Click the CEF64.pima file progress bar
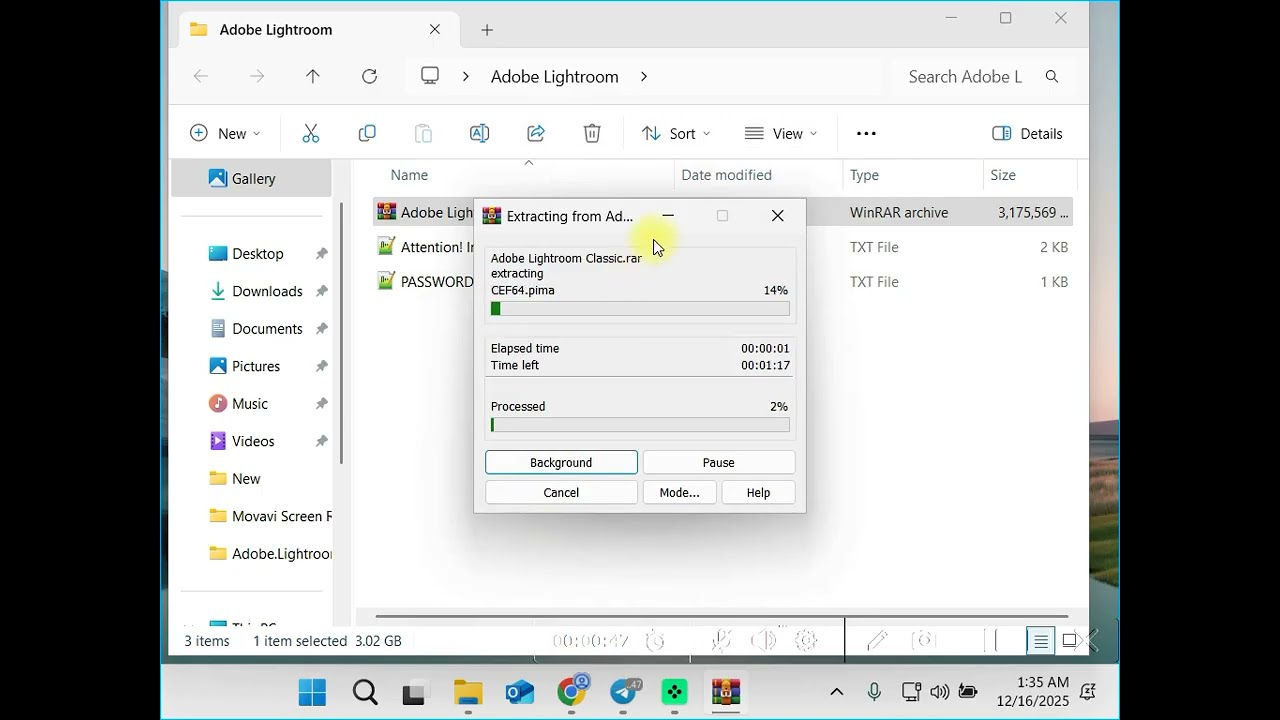The image size is (1280, 720). coord(640,309)
